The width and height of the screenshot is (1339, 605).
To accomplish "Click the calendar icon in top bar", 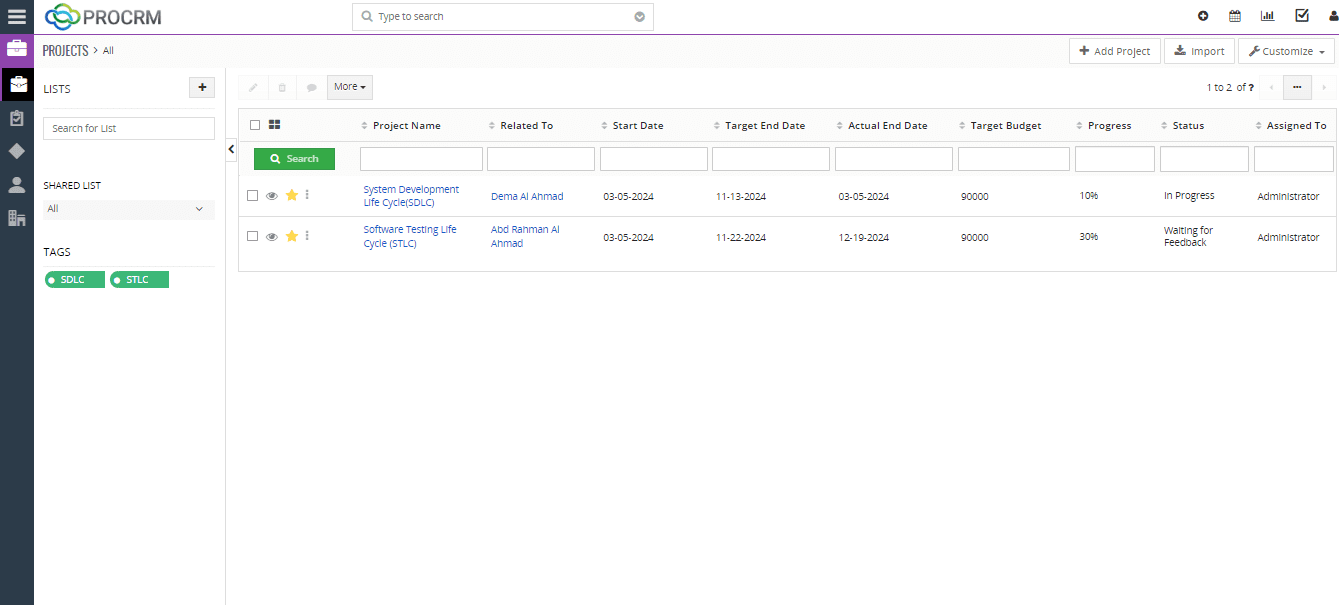I will [x=1235, y=16].
